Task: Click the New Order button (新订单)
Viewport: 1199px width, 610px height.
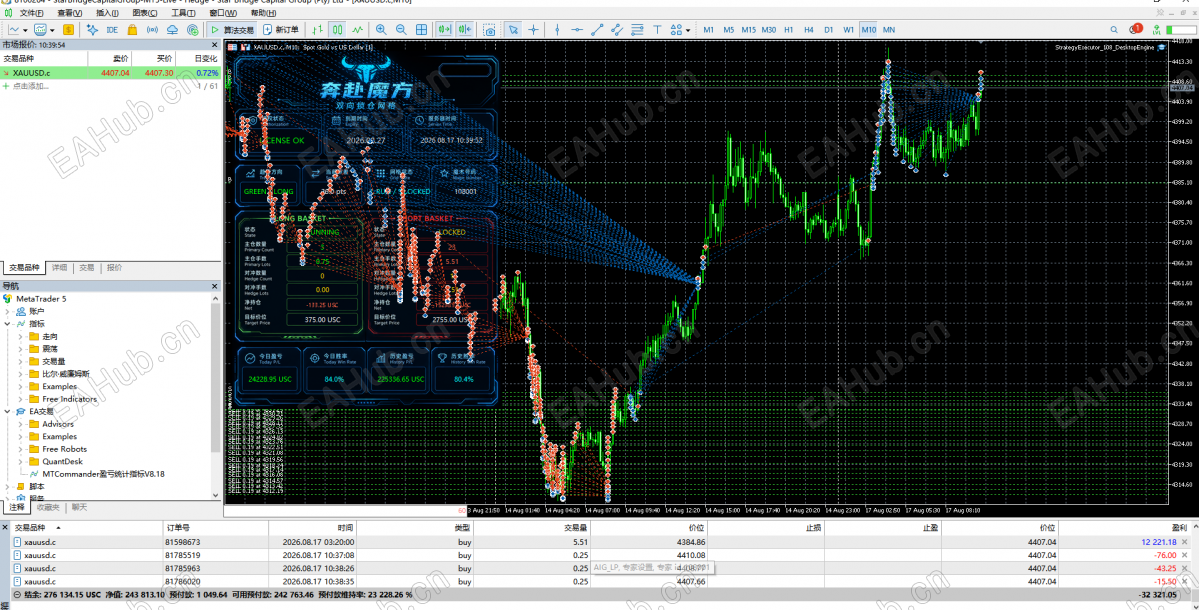Action: (x=281, y=30)
